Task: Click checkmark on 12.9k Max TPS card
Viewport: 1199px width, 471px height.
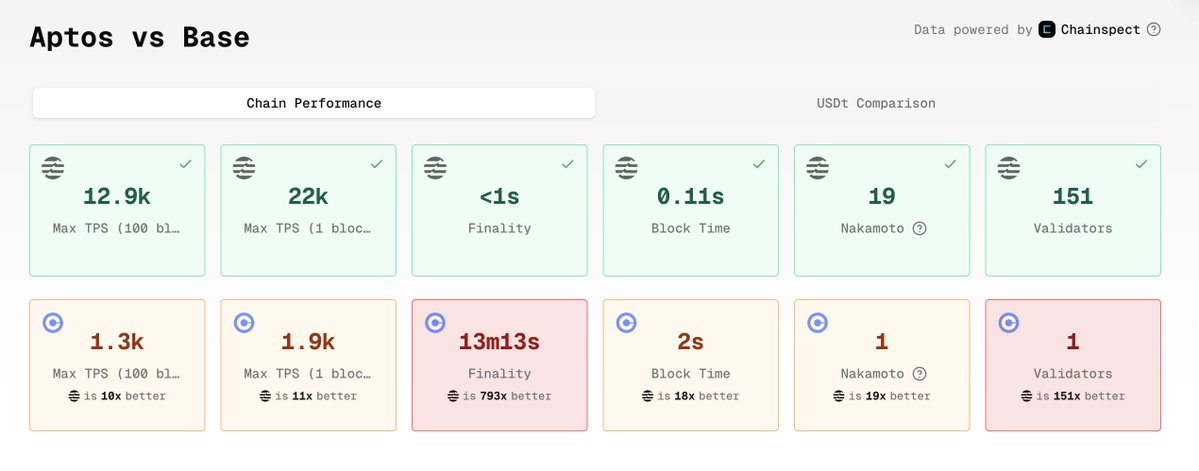Action: 185,164
